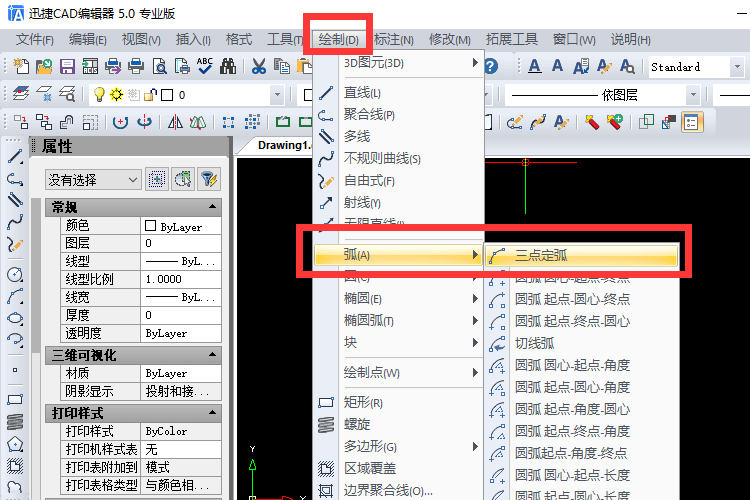The image size is (750, 500).
Task: Select 矩形(R) in the draw menu
Action: 398,402
